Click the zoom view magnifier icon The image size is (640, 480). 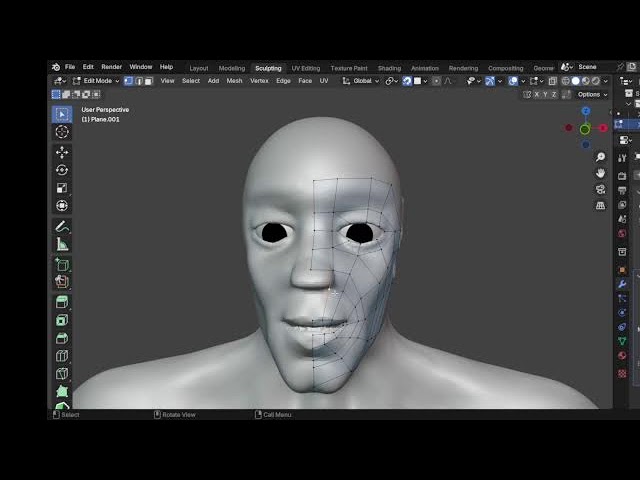[600, 157]
